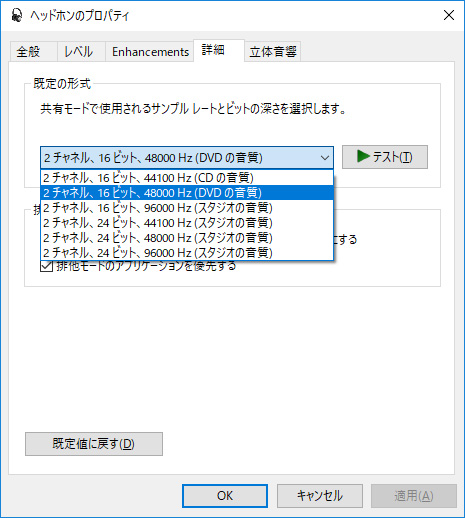Viewport: 465px width, 518px height.
Task: Go to the Enhancements tab
Action: [150, 52]
